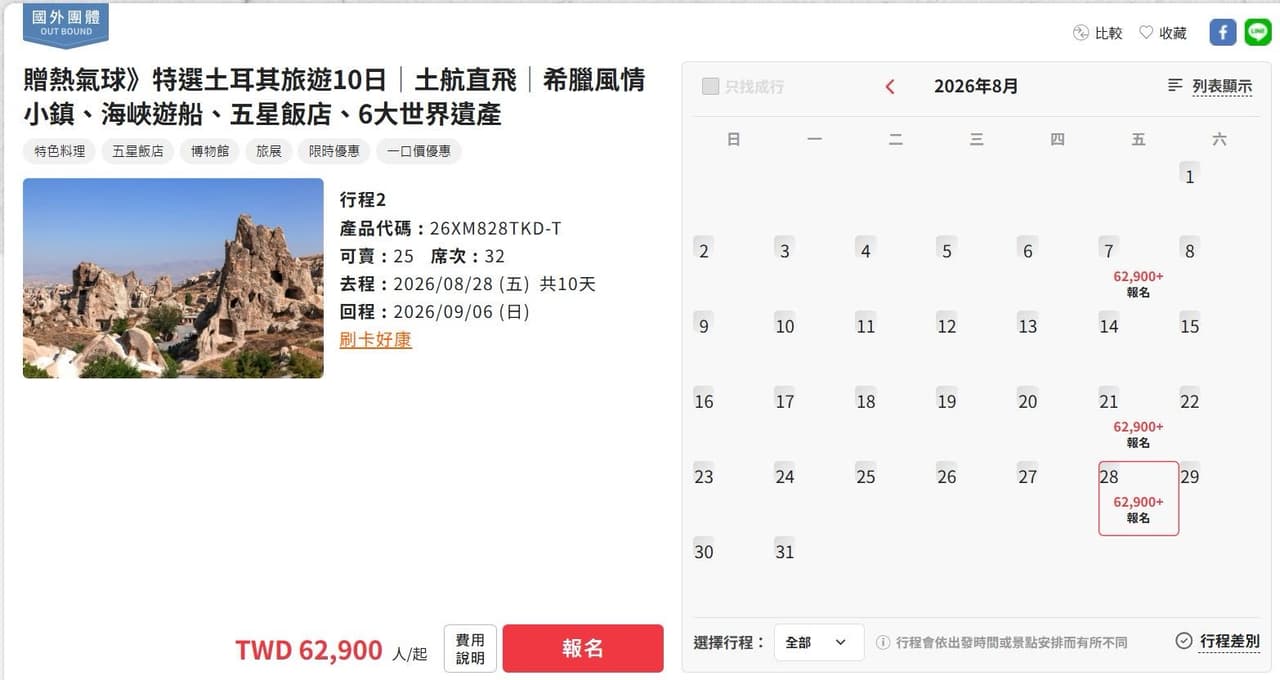1280x680 pixels.
Task: Open the 刷卡好康 credit card offers link
Action: click(376, 339)
